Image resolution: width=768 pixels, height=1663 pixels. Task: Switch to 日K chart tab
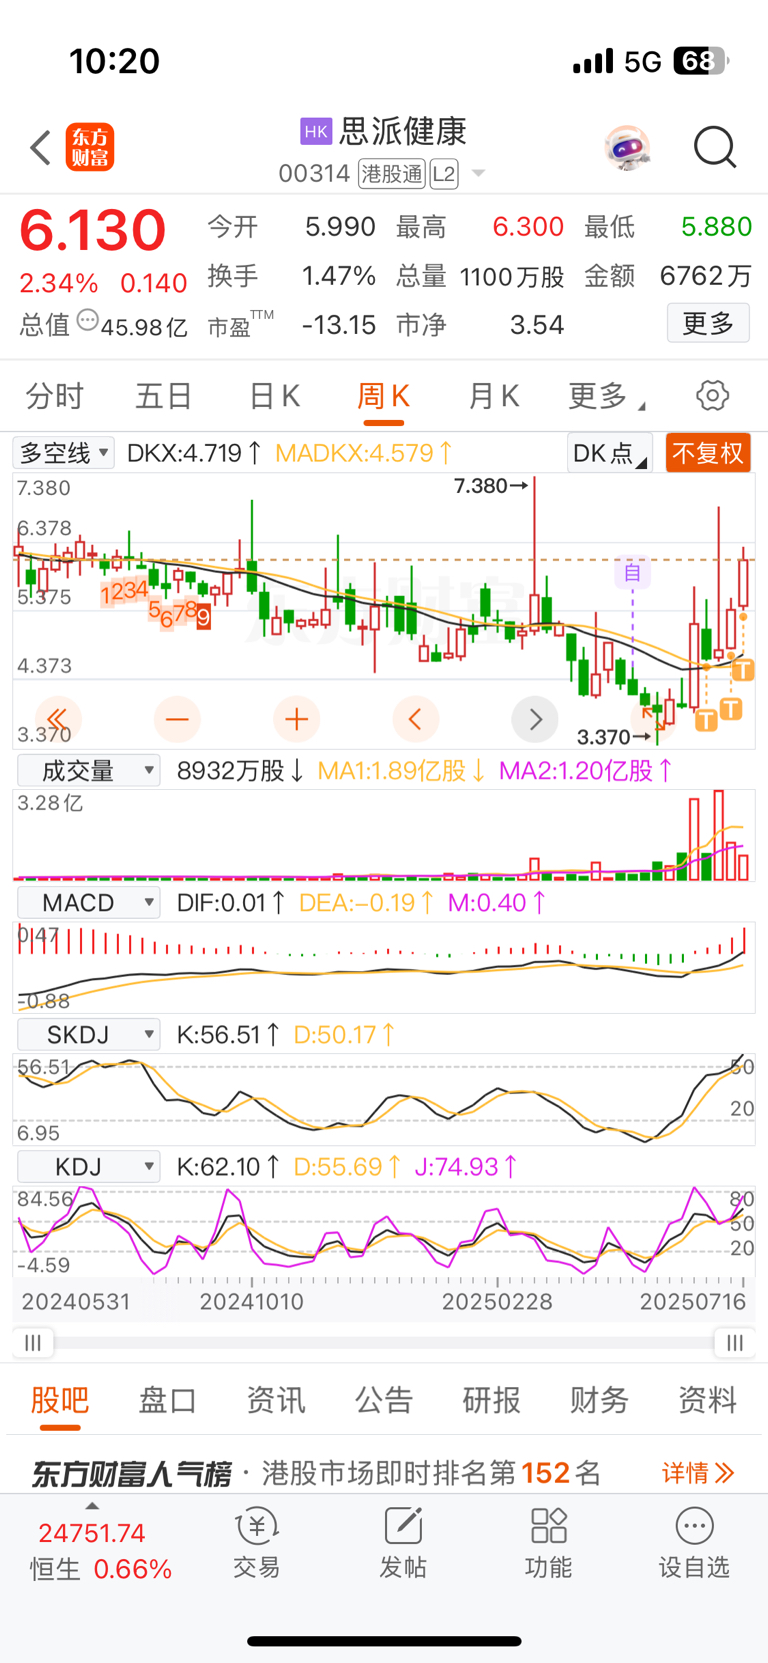(274, 396)
